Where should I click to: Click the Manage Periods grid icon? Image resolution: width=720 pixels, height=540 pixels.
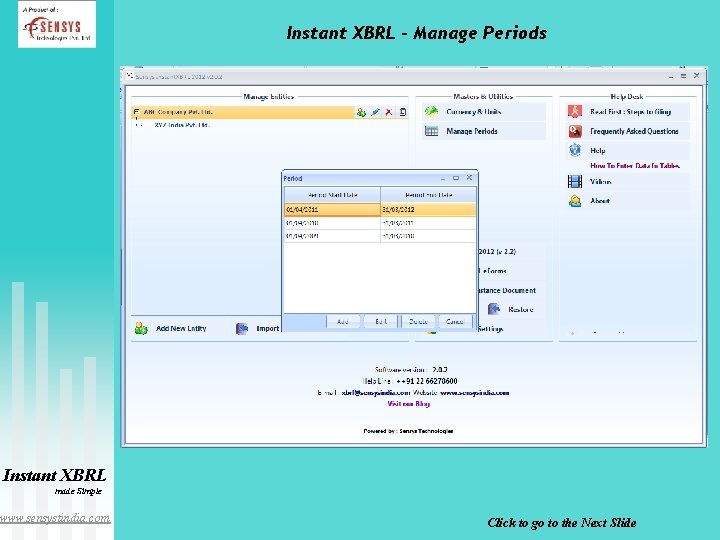click(x=431, y=131)
